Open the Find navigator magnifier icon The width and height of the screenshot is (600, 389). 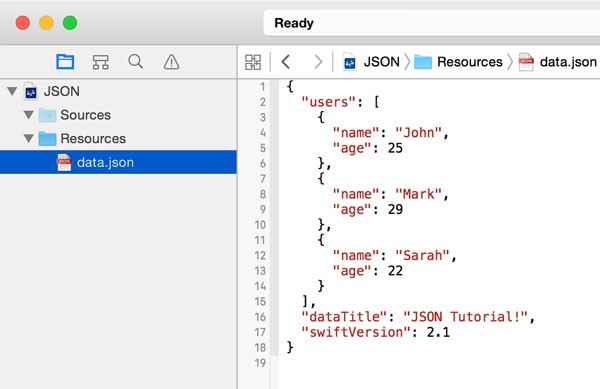(135, 62)
